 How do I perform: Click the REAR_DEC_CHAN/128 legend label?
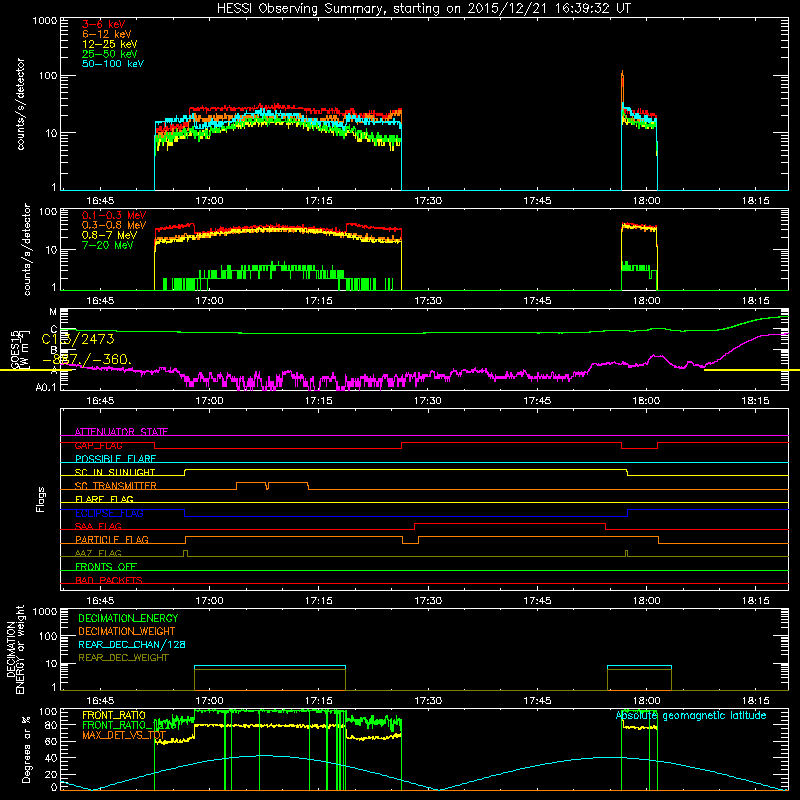coord(132,645)
